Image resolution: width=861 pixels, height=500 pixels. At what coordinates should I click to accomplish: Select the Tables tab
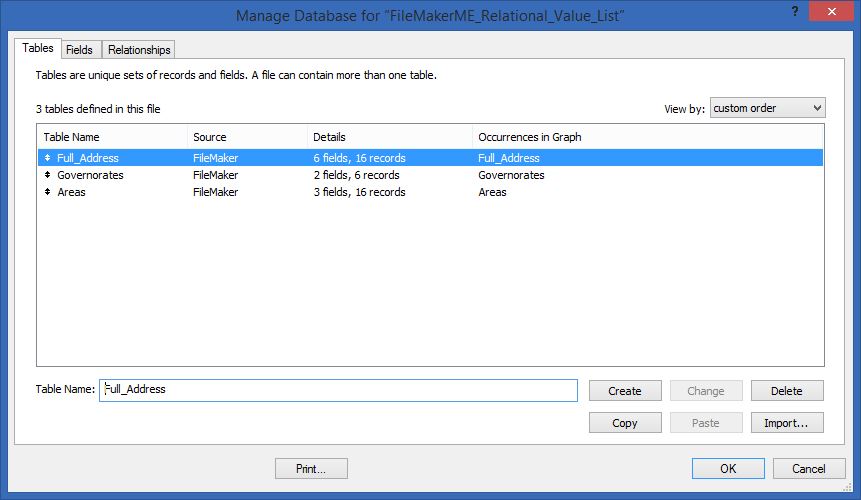click(38, 49)
